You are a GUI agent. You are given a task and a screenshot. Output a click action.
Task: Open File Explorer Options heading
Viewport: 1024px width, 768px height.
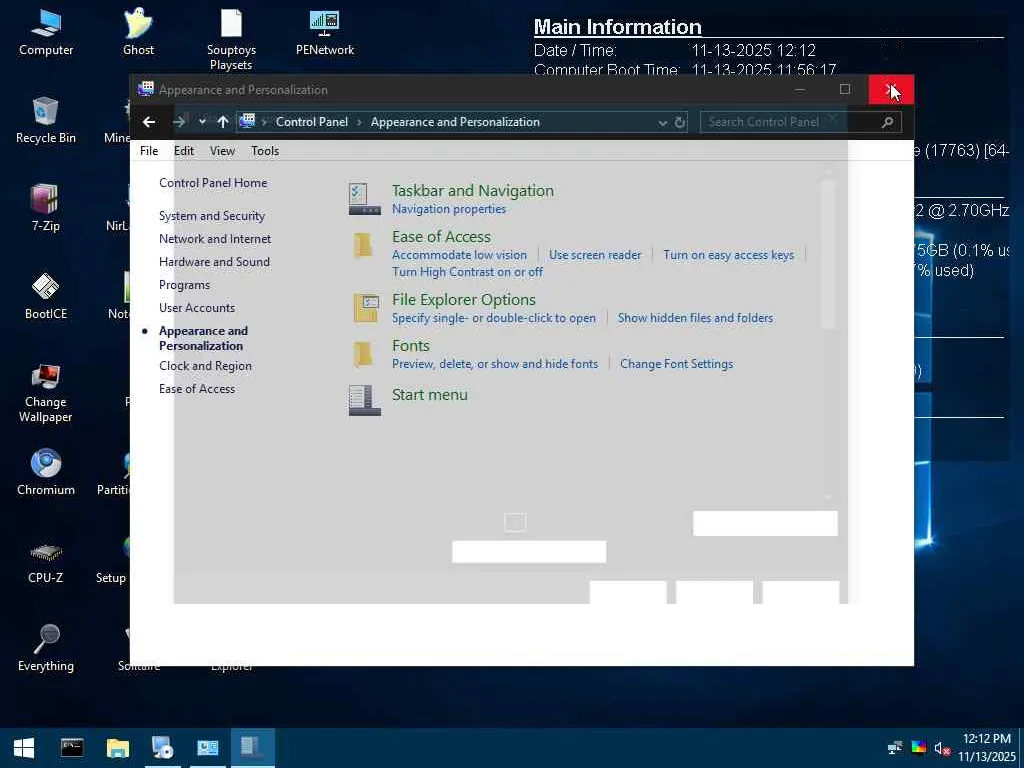[x=464, y=300]
